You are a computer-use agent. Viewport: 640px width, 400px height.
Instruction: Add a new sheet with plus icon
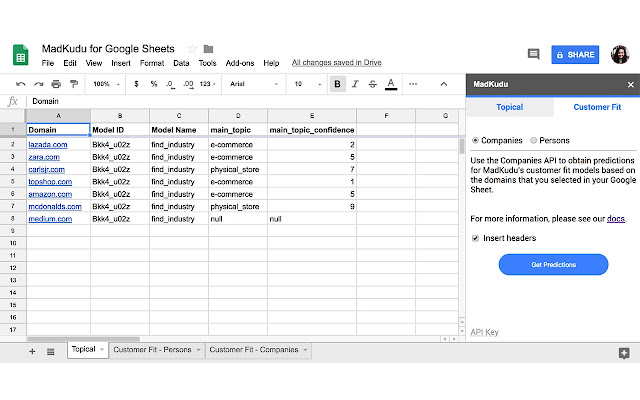pyautogui.click(x=32, y=351)
